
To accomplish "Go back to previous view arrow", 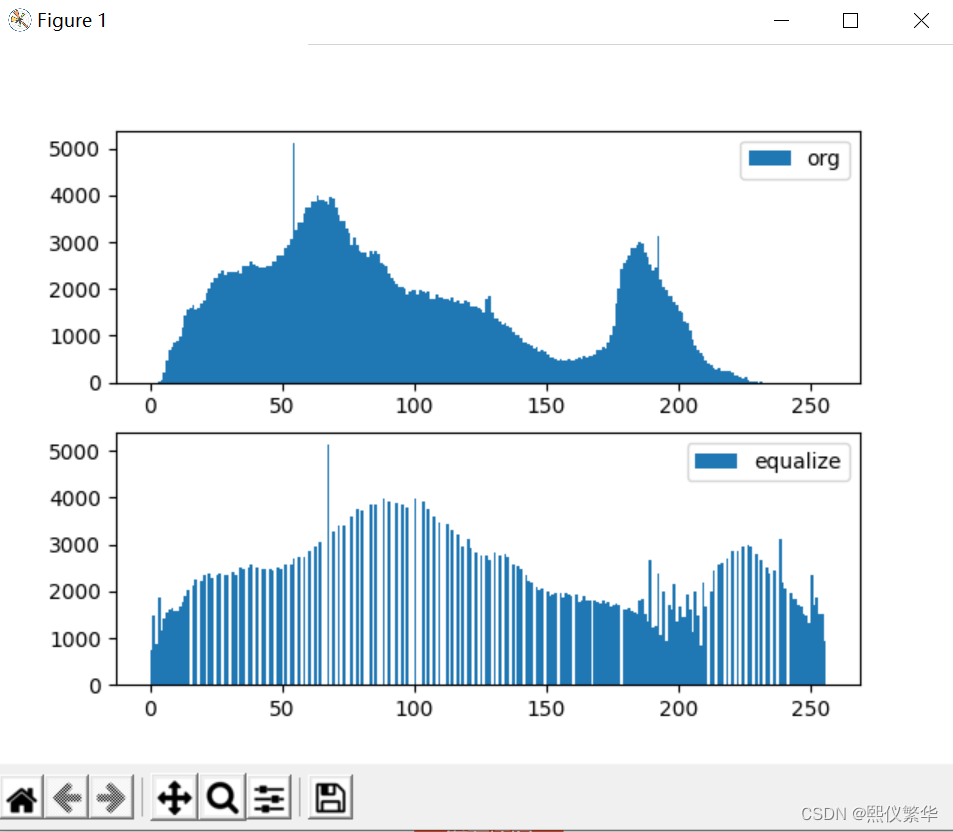I will coord(67,798).
